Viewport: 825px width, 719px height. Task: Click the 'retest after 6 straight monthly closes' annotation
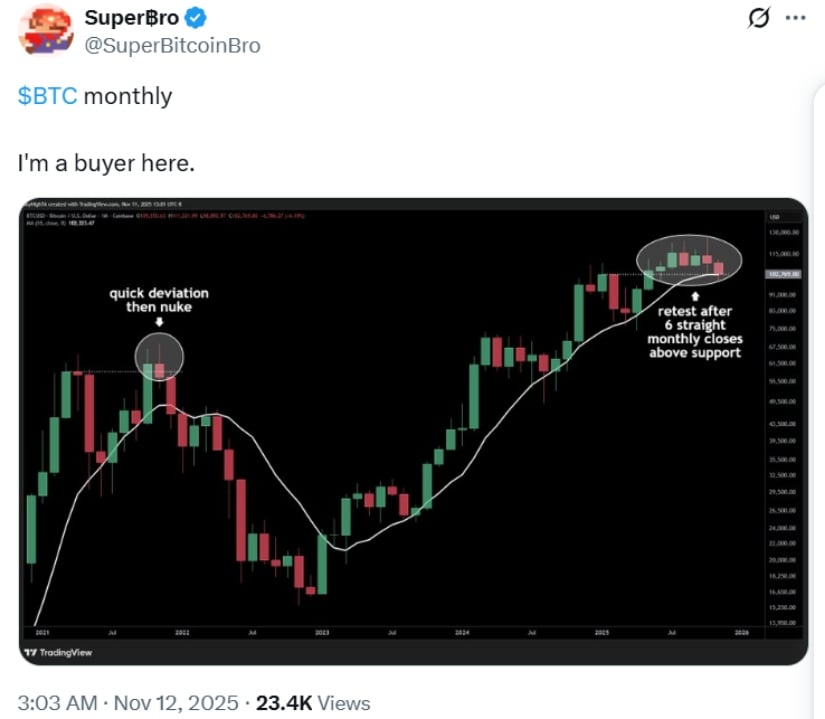pyautogui.click(x=696, y=332)
